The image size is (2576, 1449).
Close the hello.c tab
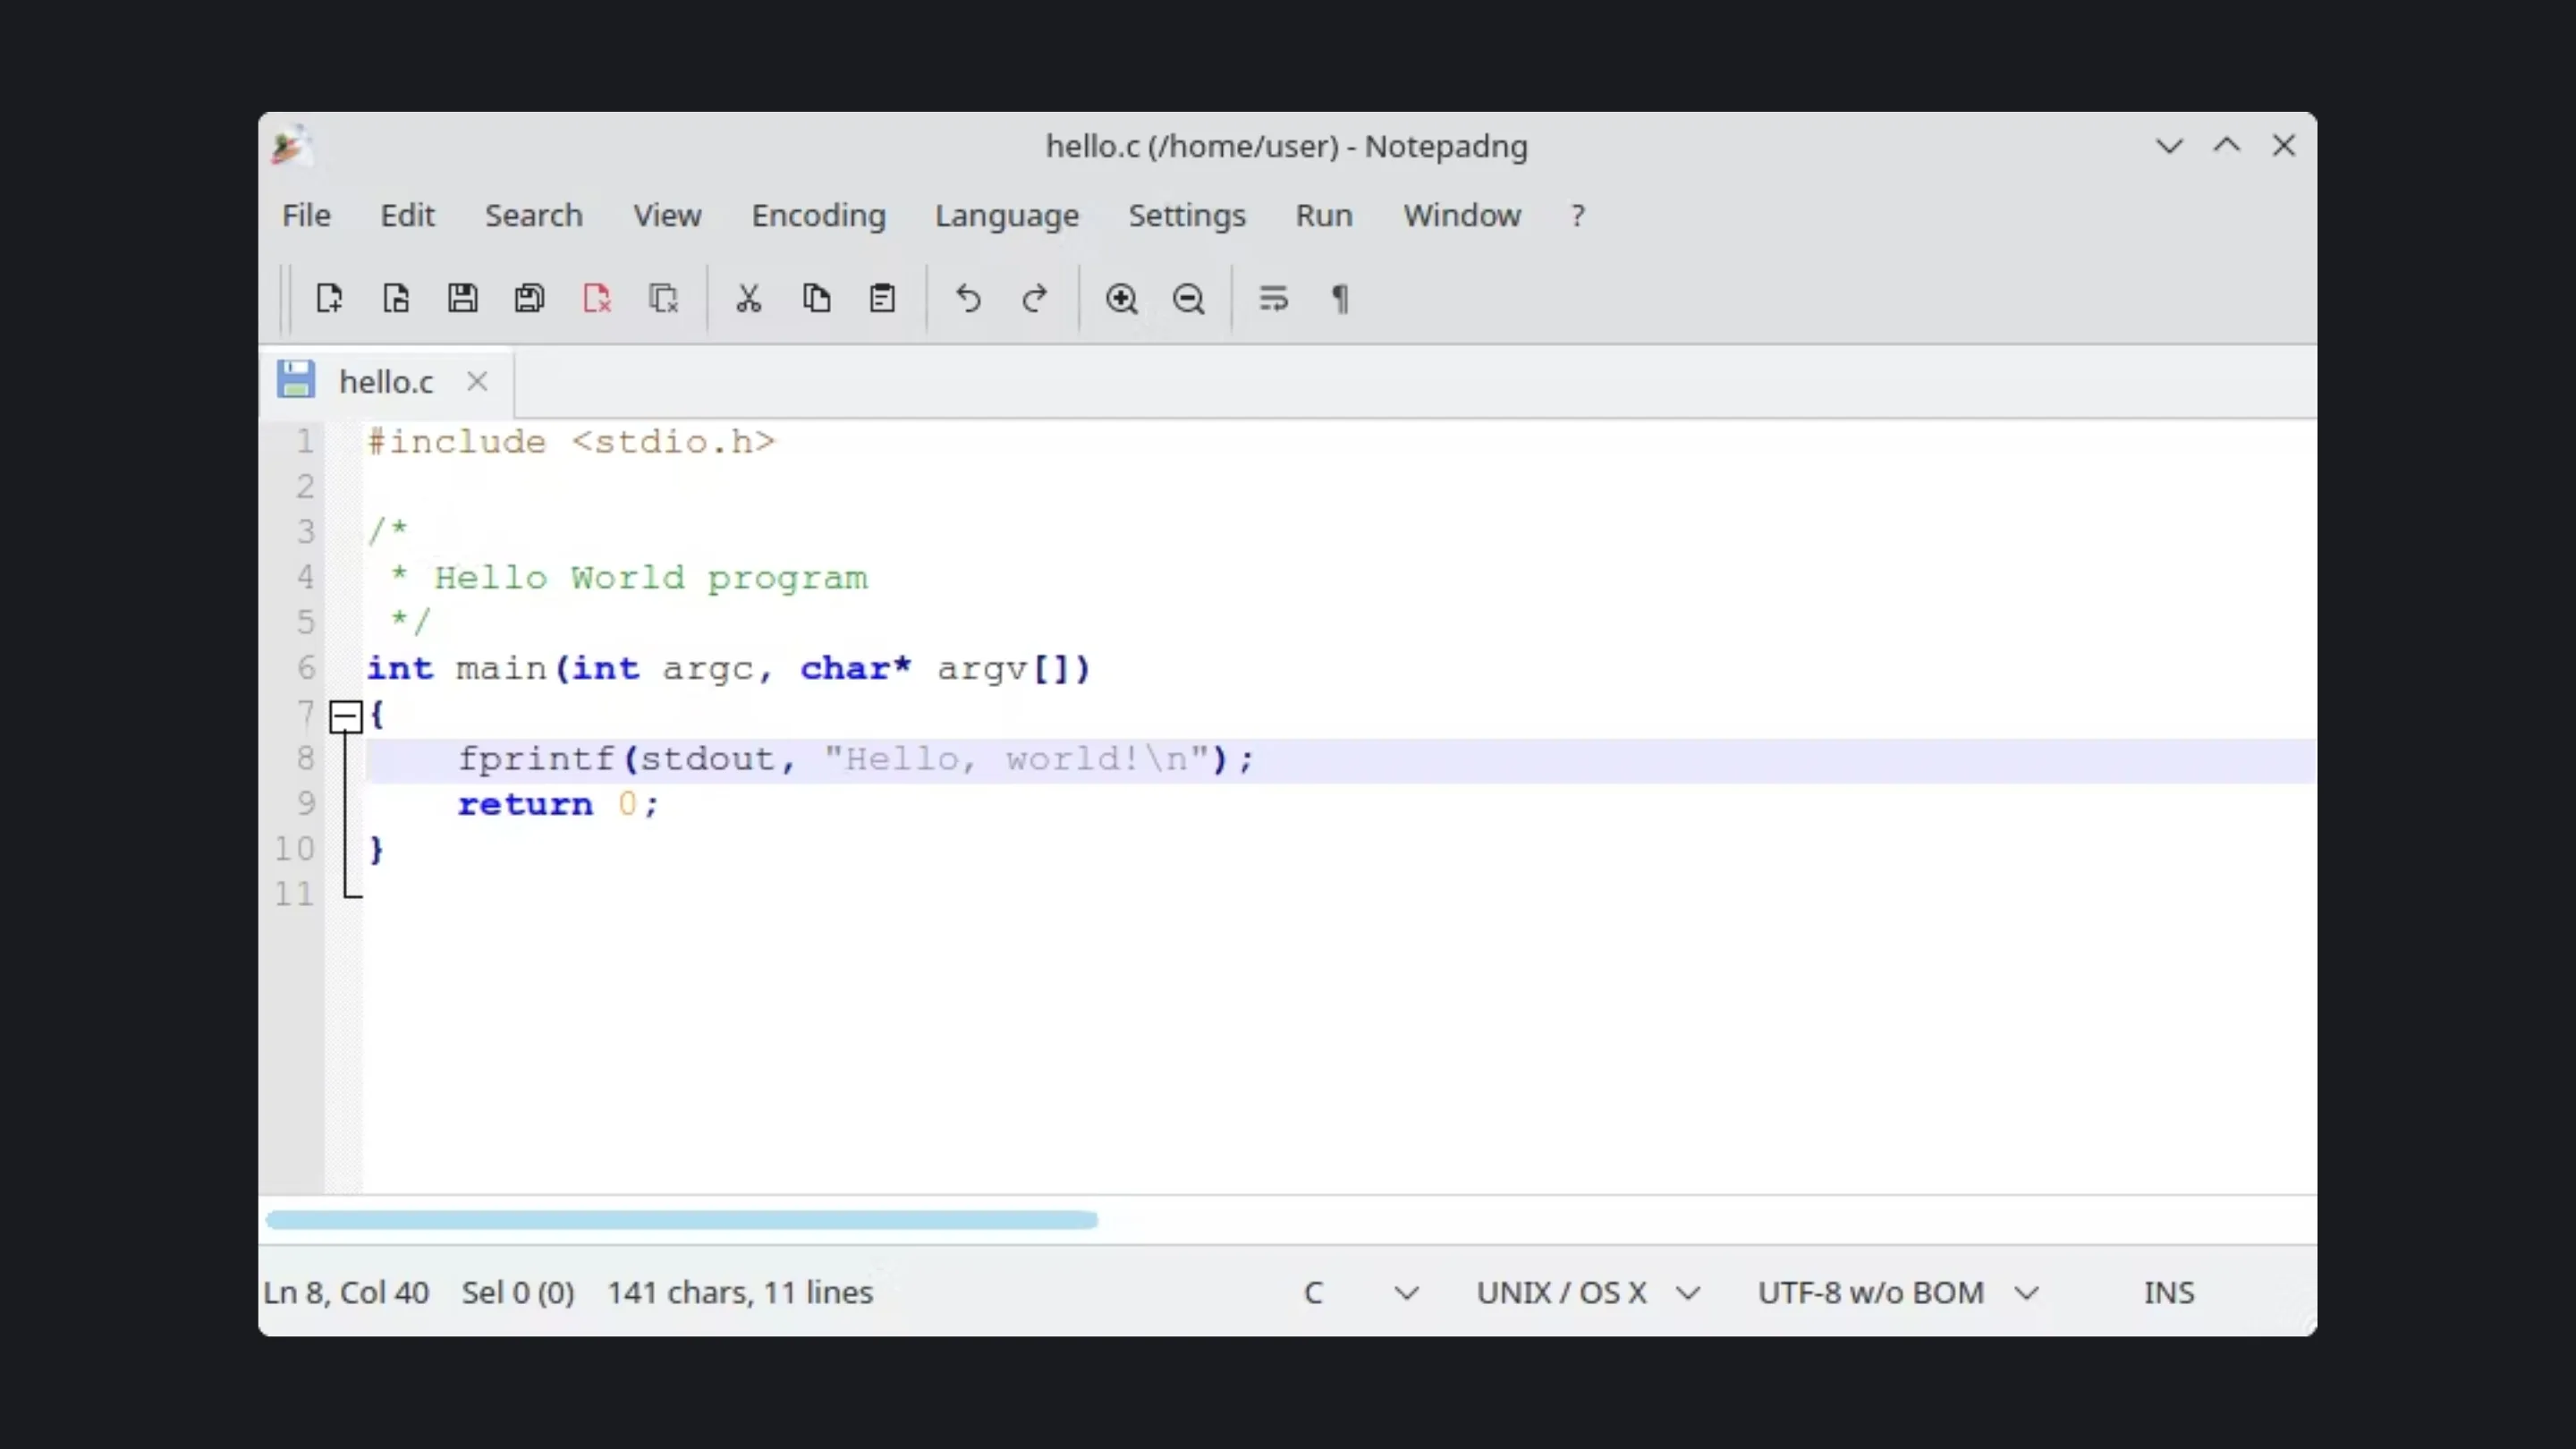coord(477,381)
